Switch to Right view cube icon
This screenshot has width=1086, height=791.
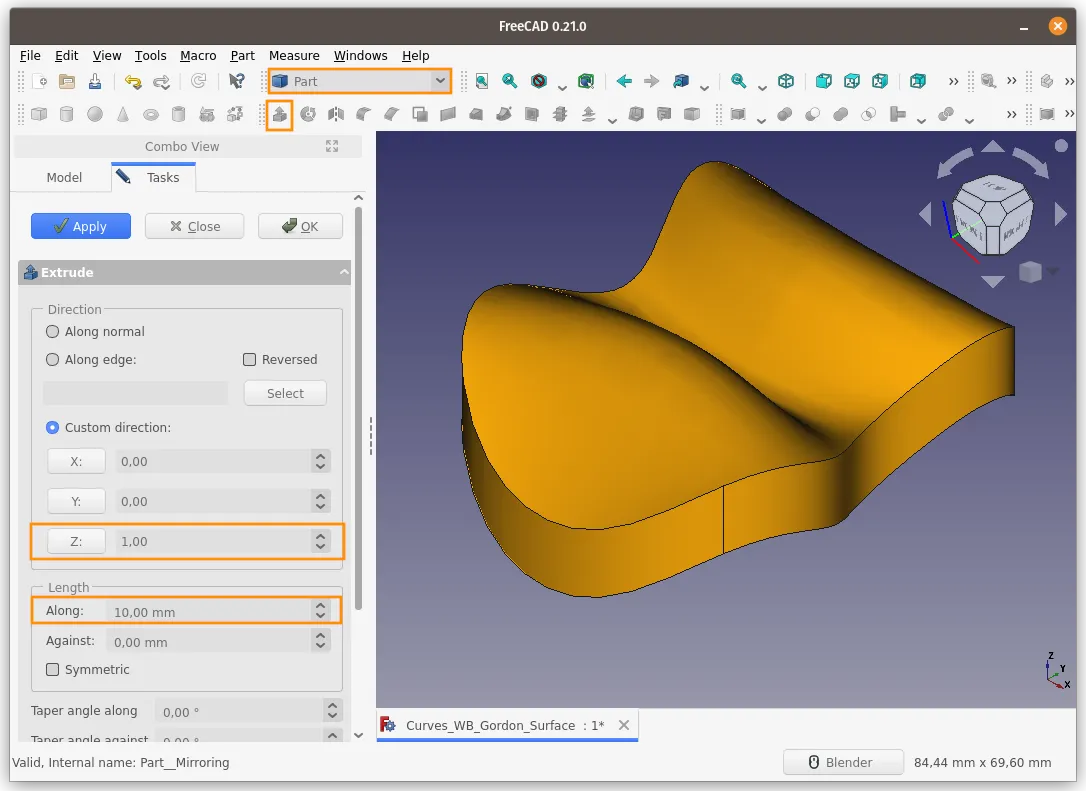click(880, 81)
